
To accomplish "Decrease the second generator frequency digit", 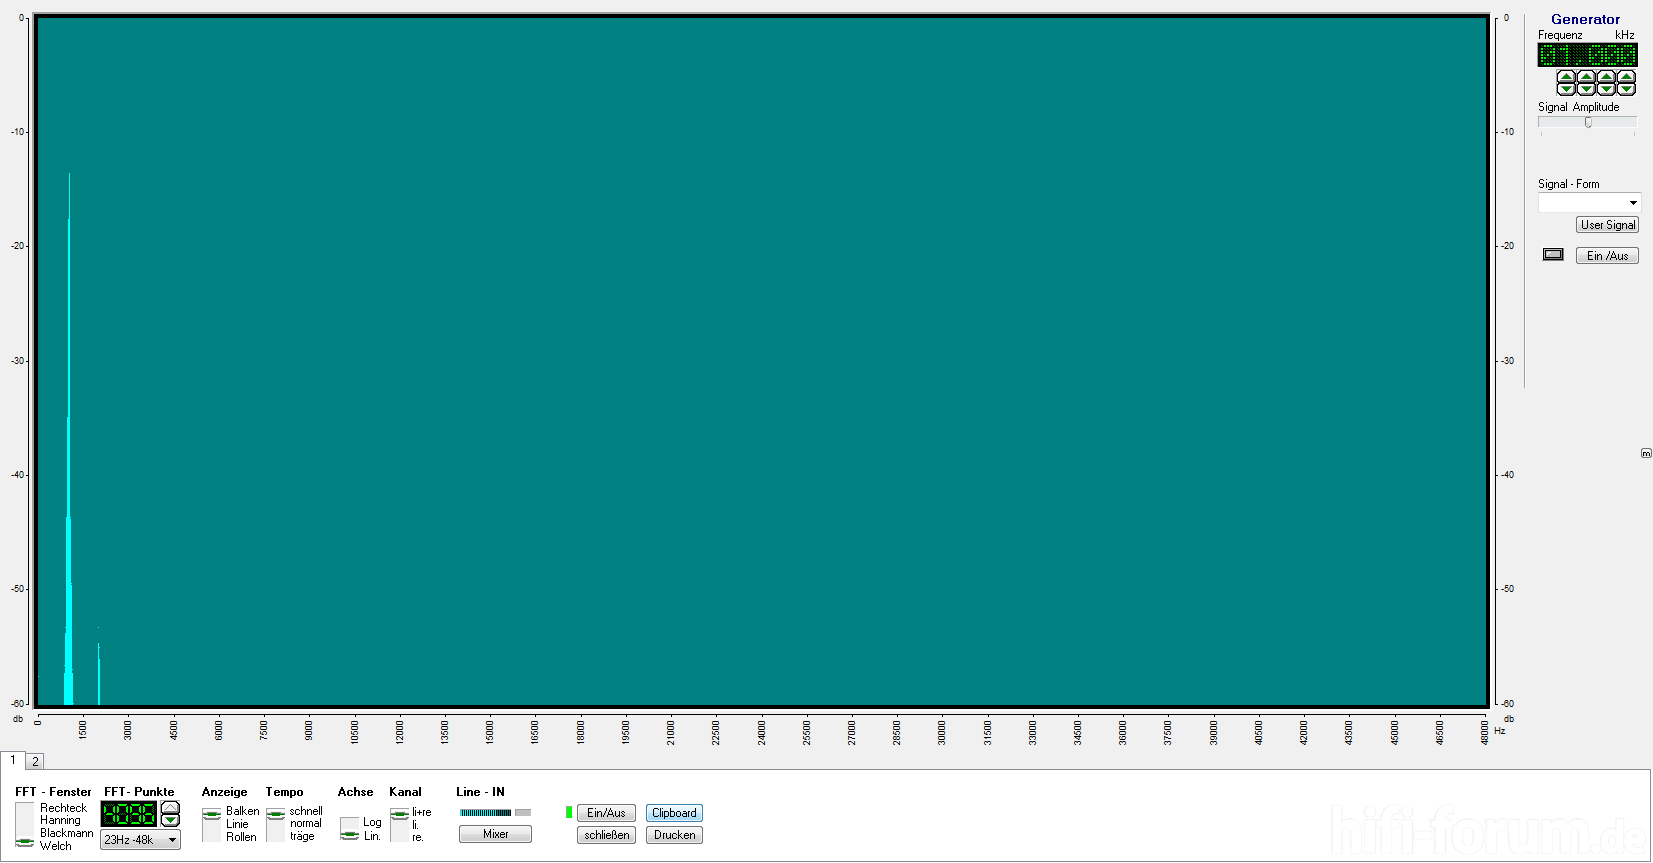I will [1586, 89].
